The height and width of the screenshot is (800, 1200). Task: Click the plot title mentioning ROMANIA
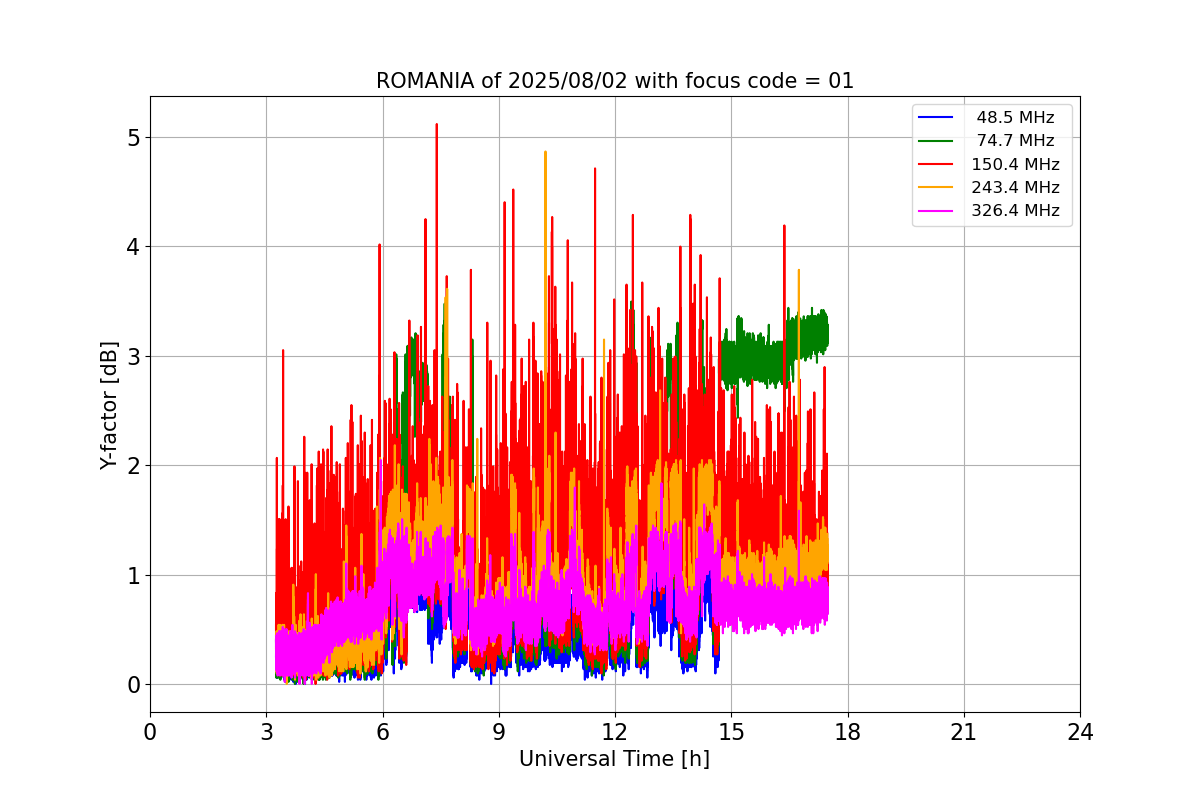point(614,81)
